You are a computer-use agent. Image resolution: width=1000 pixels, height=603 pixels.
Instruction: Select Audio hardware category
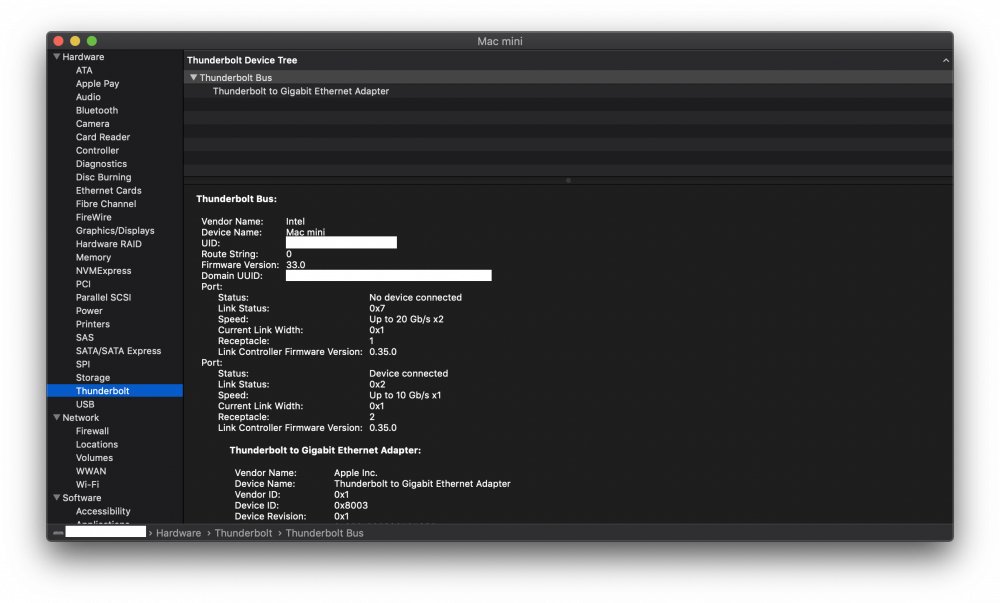point(88,97)
